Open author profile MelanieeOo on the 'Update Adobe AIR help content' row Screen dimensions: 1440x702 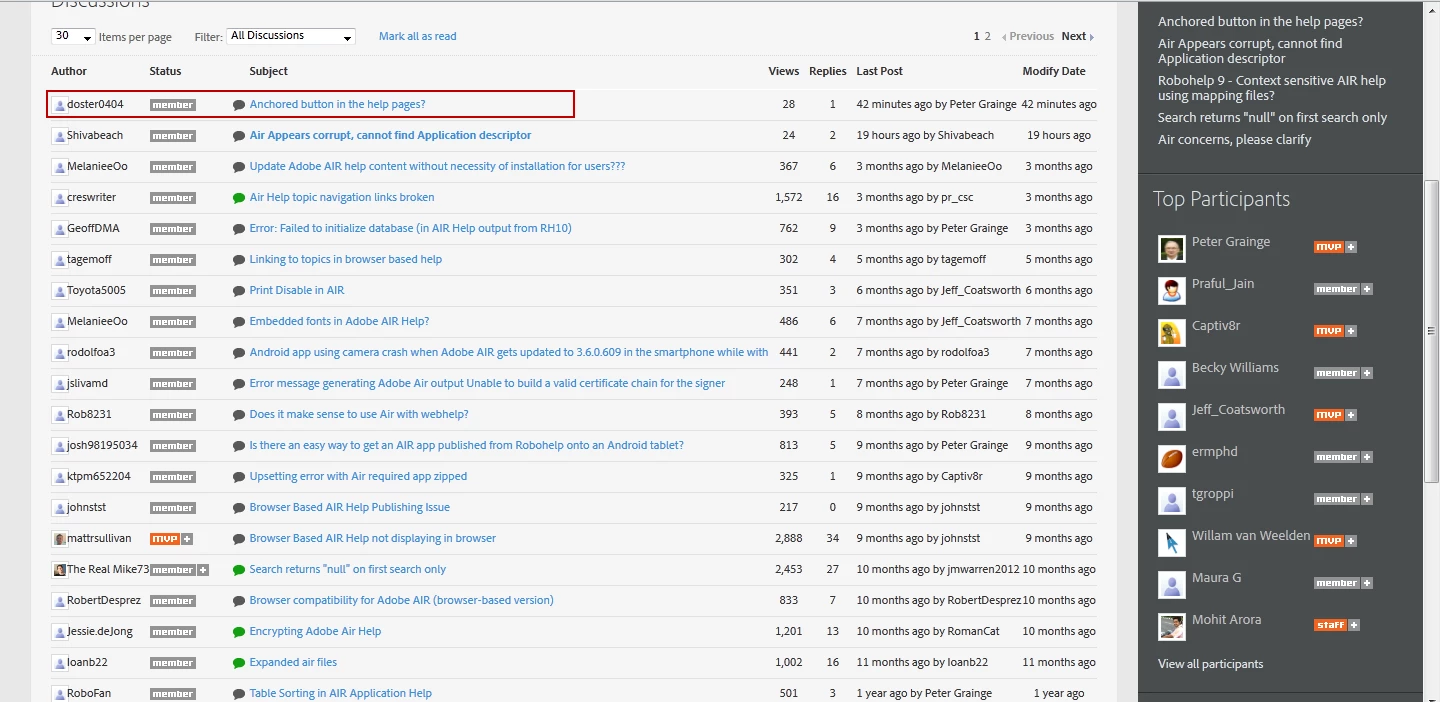tap(97, 166)
